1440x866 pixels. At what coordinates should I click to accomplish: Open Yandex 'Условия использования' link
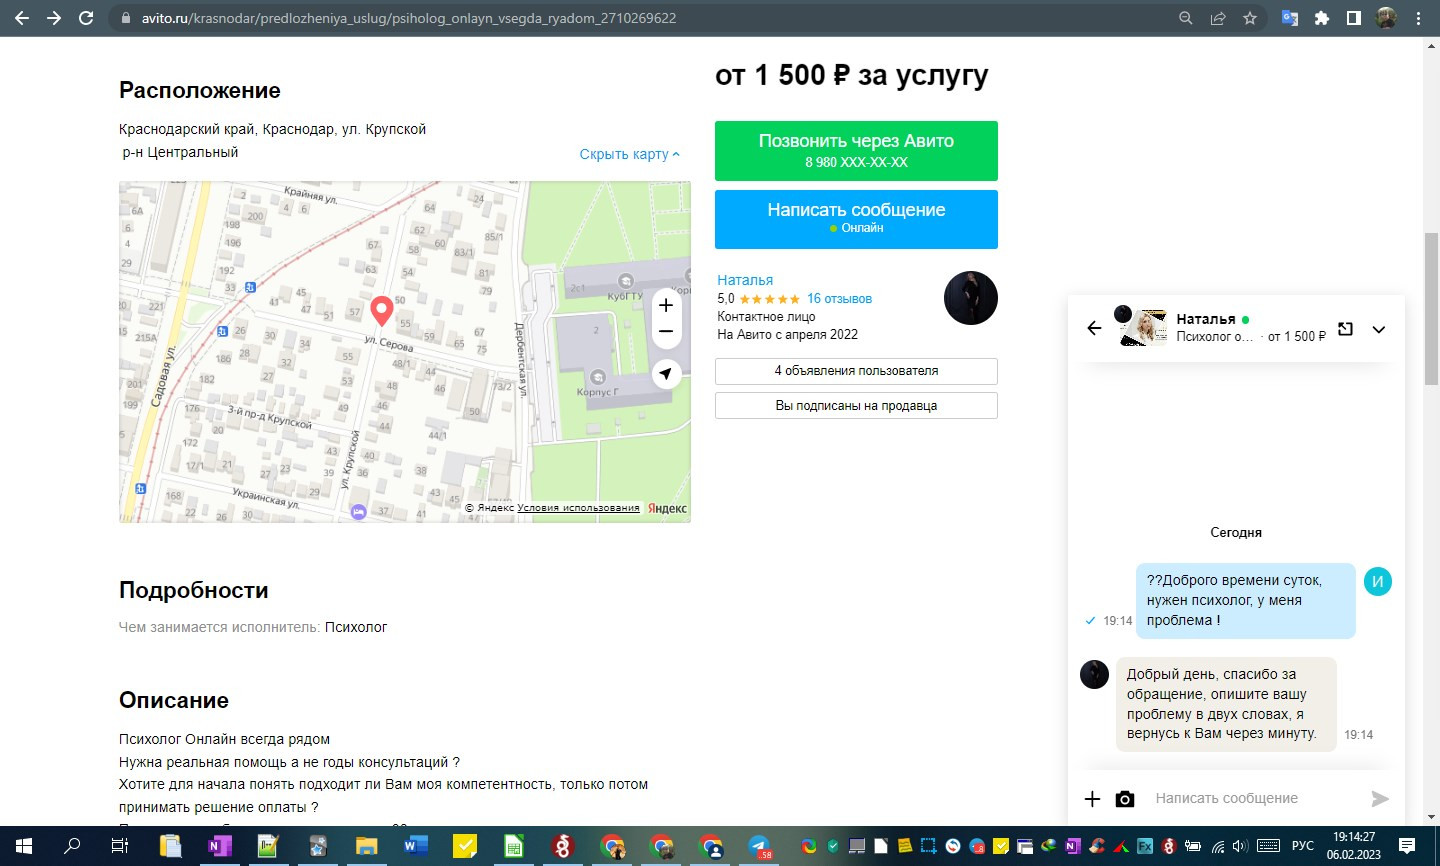point(578,508)
